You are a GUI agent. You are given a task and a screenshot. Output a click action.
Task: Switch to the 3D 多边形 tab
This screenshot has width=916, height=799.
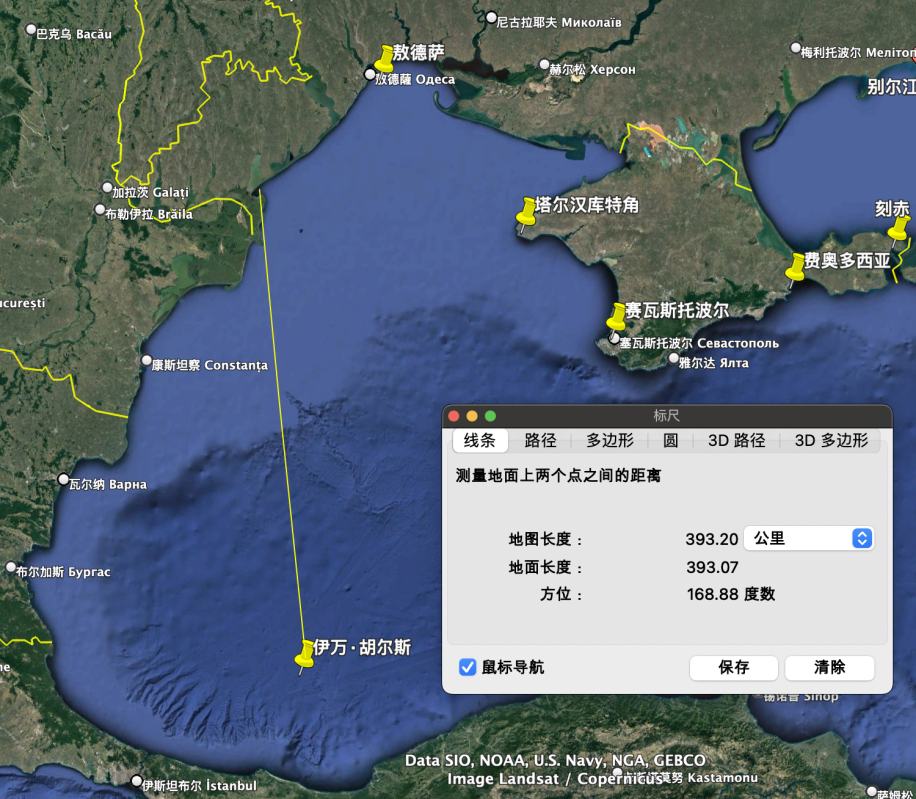coord(831,440)
